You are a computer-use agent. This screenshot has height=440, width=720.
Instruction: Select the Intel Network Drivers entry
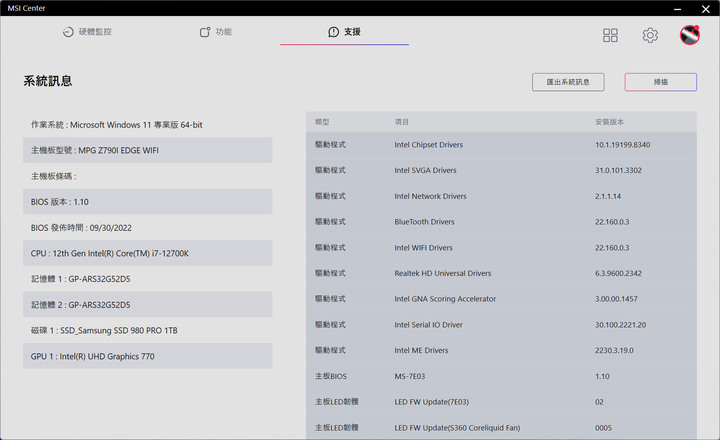pyautogui.click(x=501, y=196)
